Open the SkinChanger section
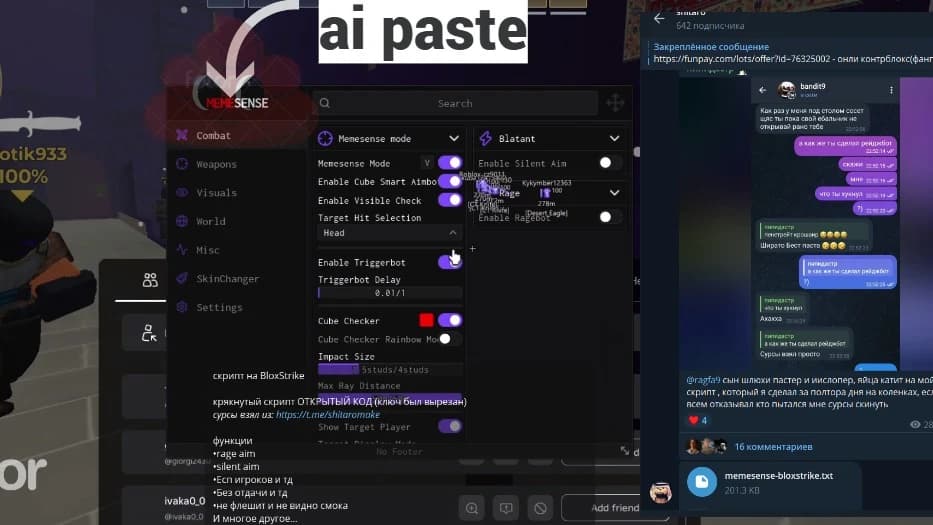The height and width of the screenshot is (525, 933). click(227, 279)
